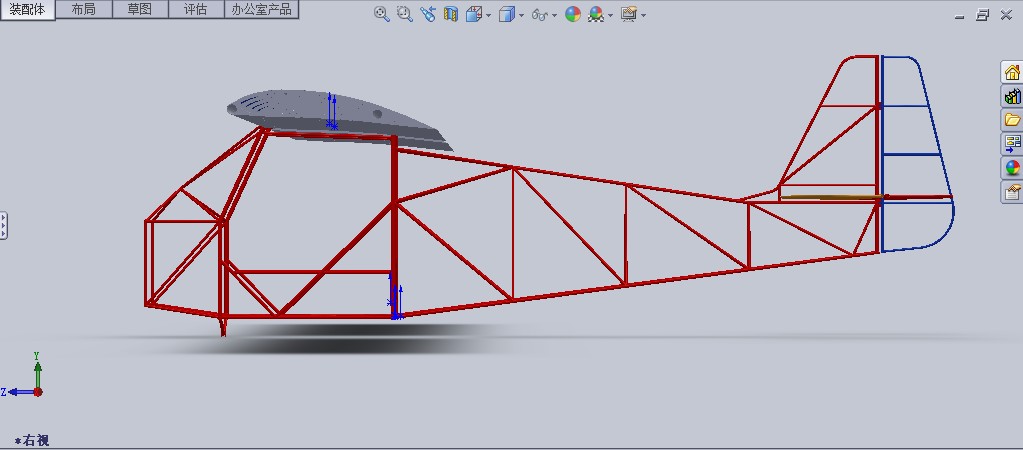This screenshot has width=1023, height=450.
Task: Expand Apply Scene dropdown arrow
Action: [x=611, y=16]
